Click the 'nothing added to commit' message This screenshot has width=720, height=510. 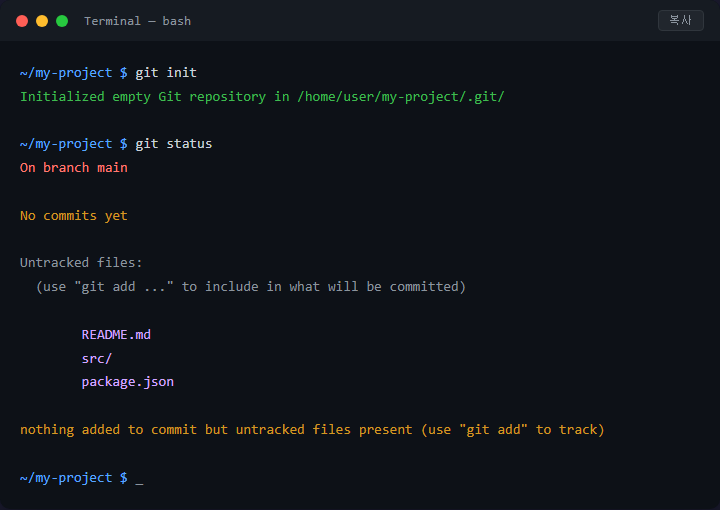pos(312,430)
